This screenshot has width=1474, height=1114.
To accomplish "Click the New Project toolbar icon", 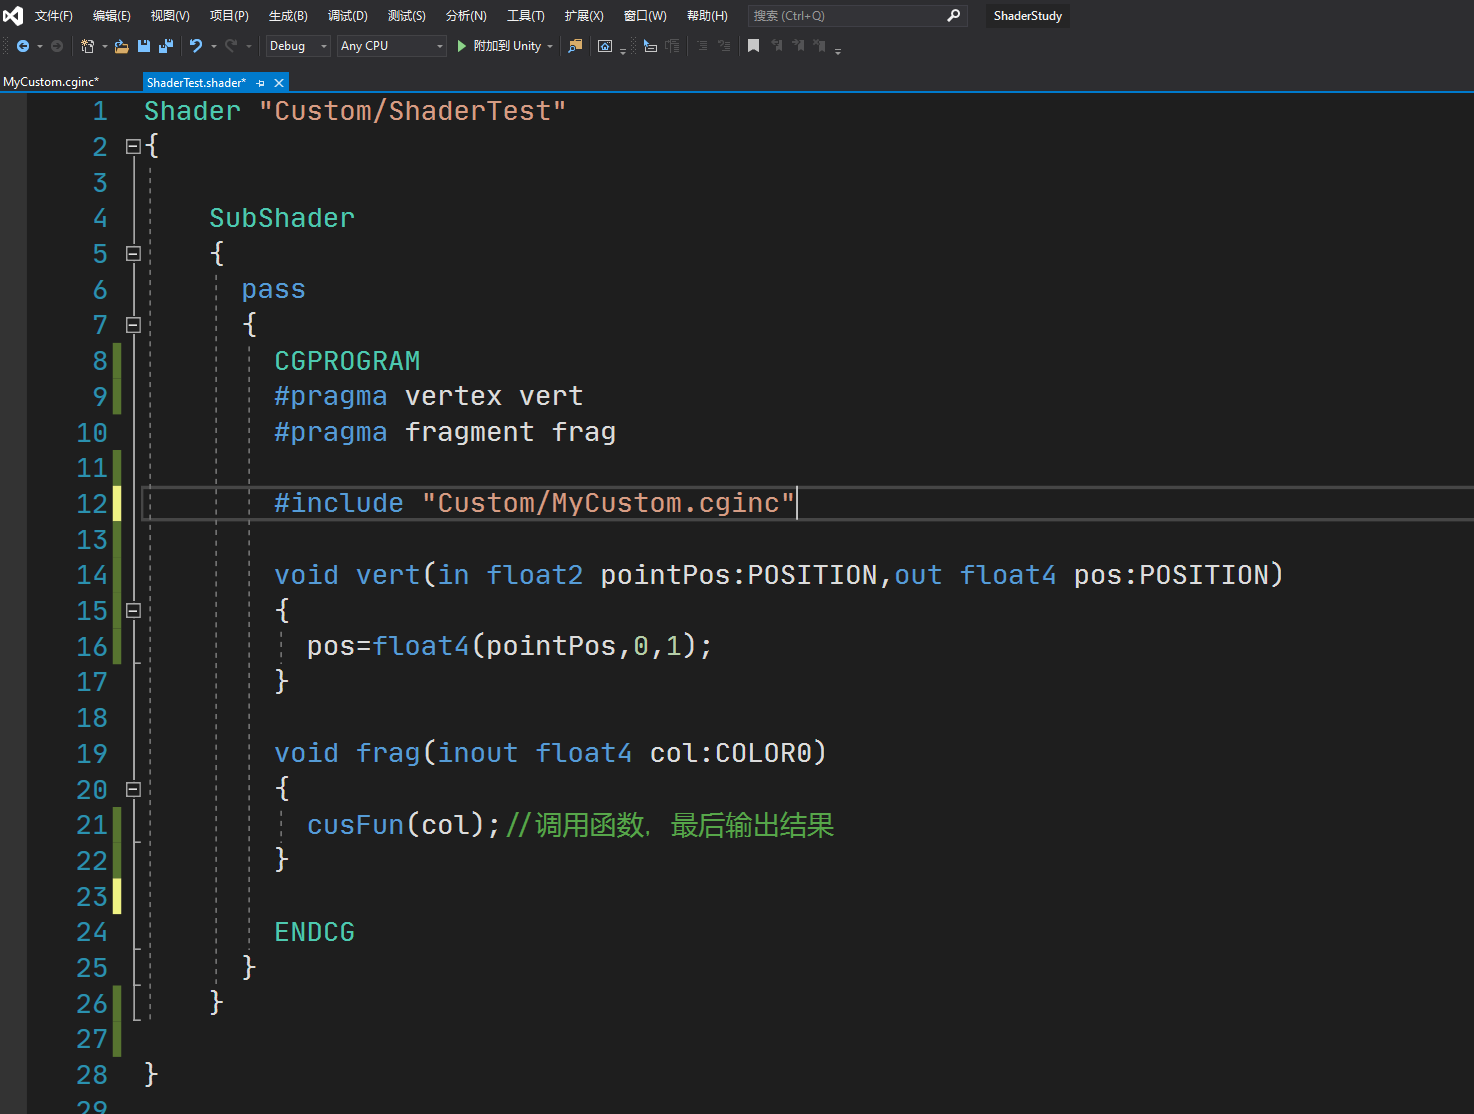I will click(x=88, y=46).
